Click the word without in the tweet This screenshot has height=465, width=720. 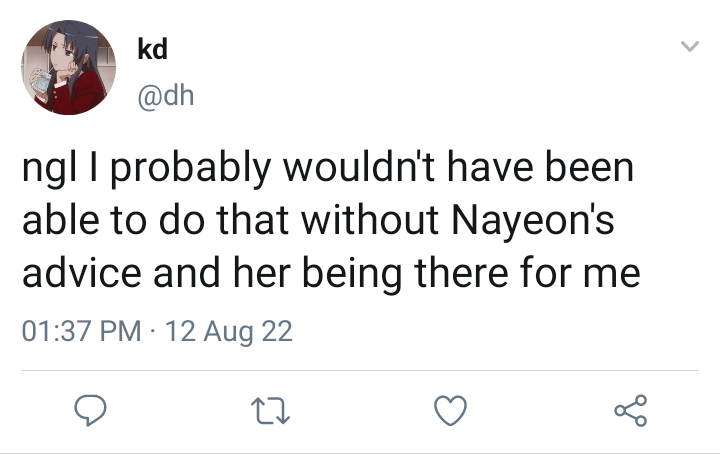point(370,219)
